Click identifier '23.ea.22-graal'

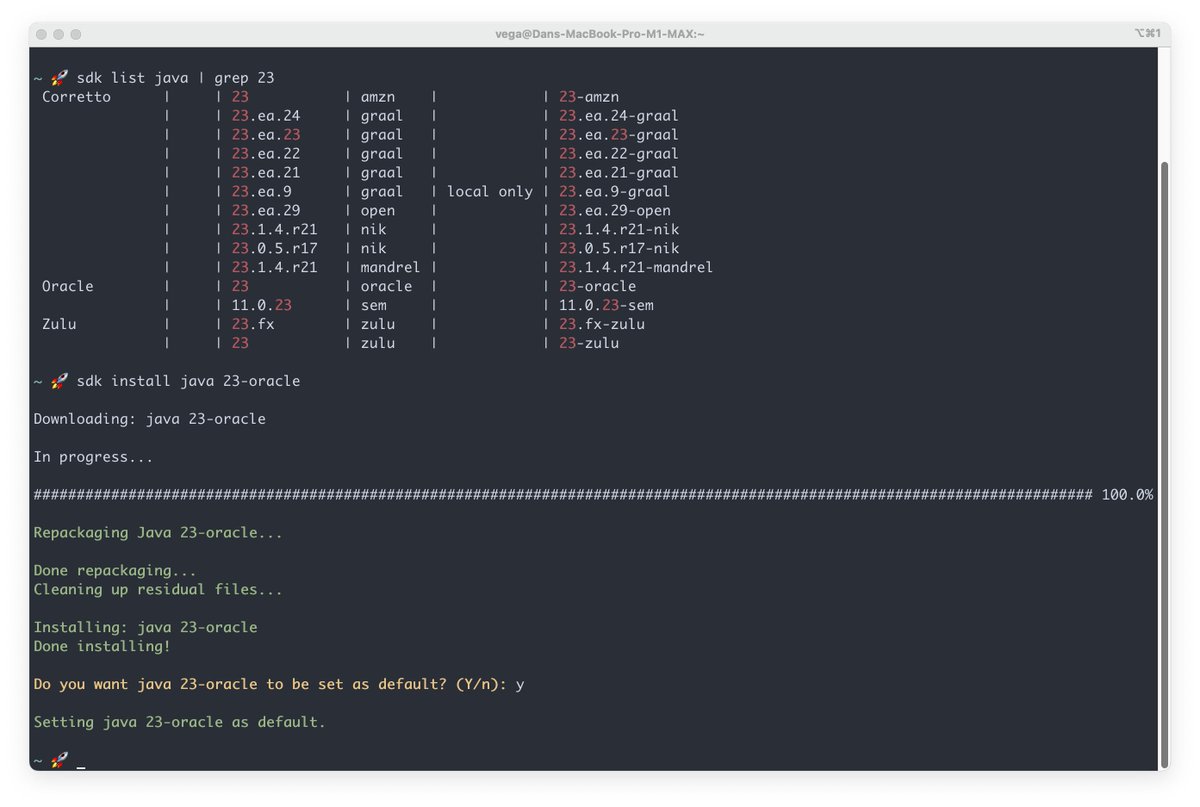619,154
